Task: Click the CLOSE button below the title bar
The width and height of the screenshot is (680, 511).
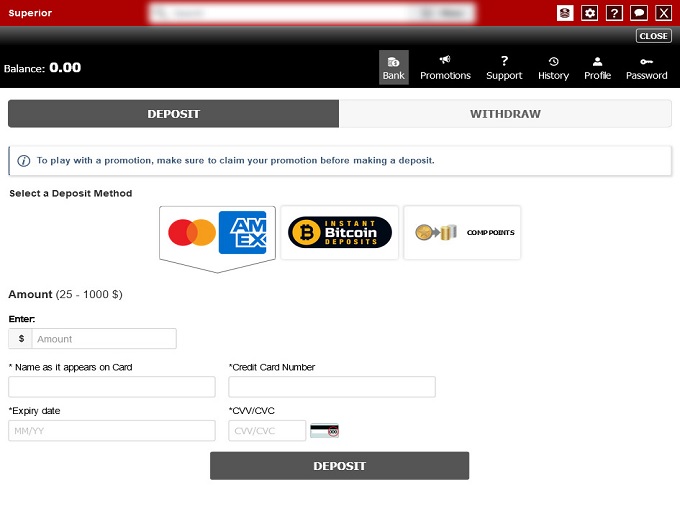Action: tap(653, 36)
